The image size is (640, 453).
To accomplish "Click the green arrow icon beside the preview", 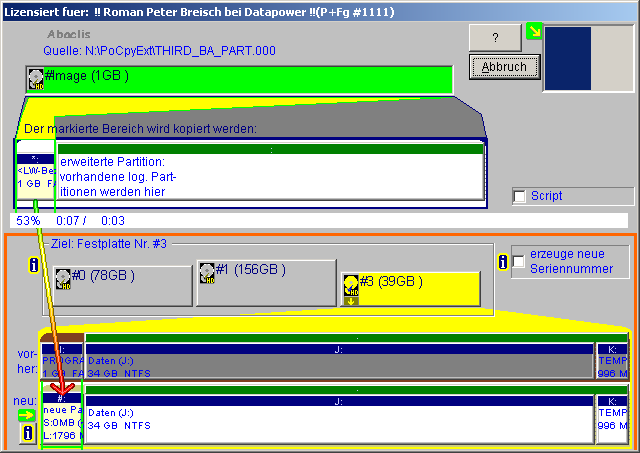I will pyautogui.click(x=533, y=34).
